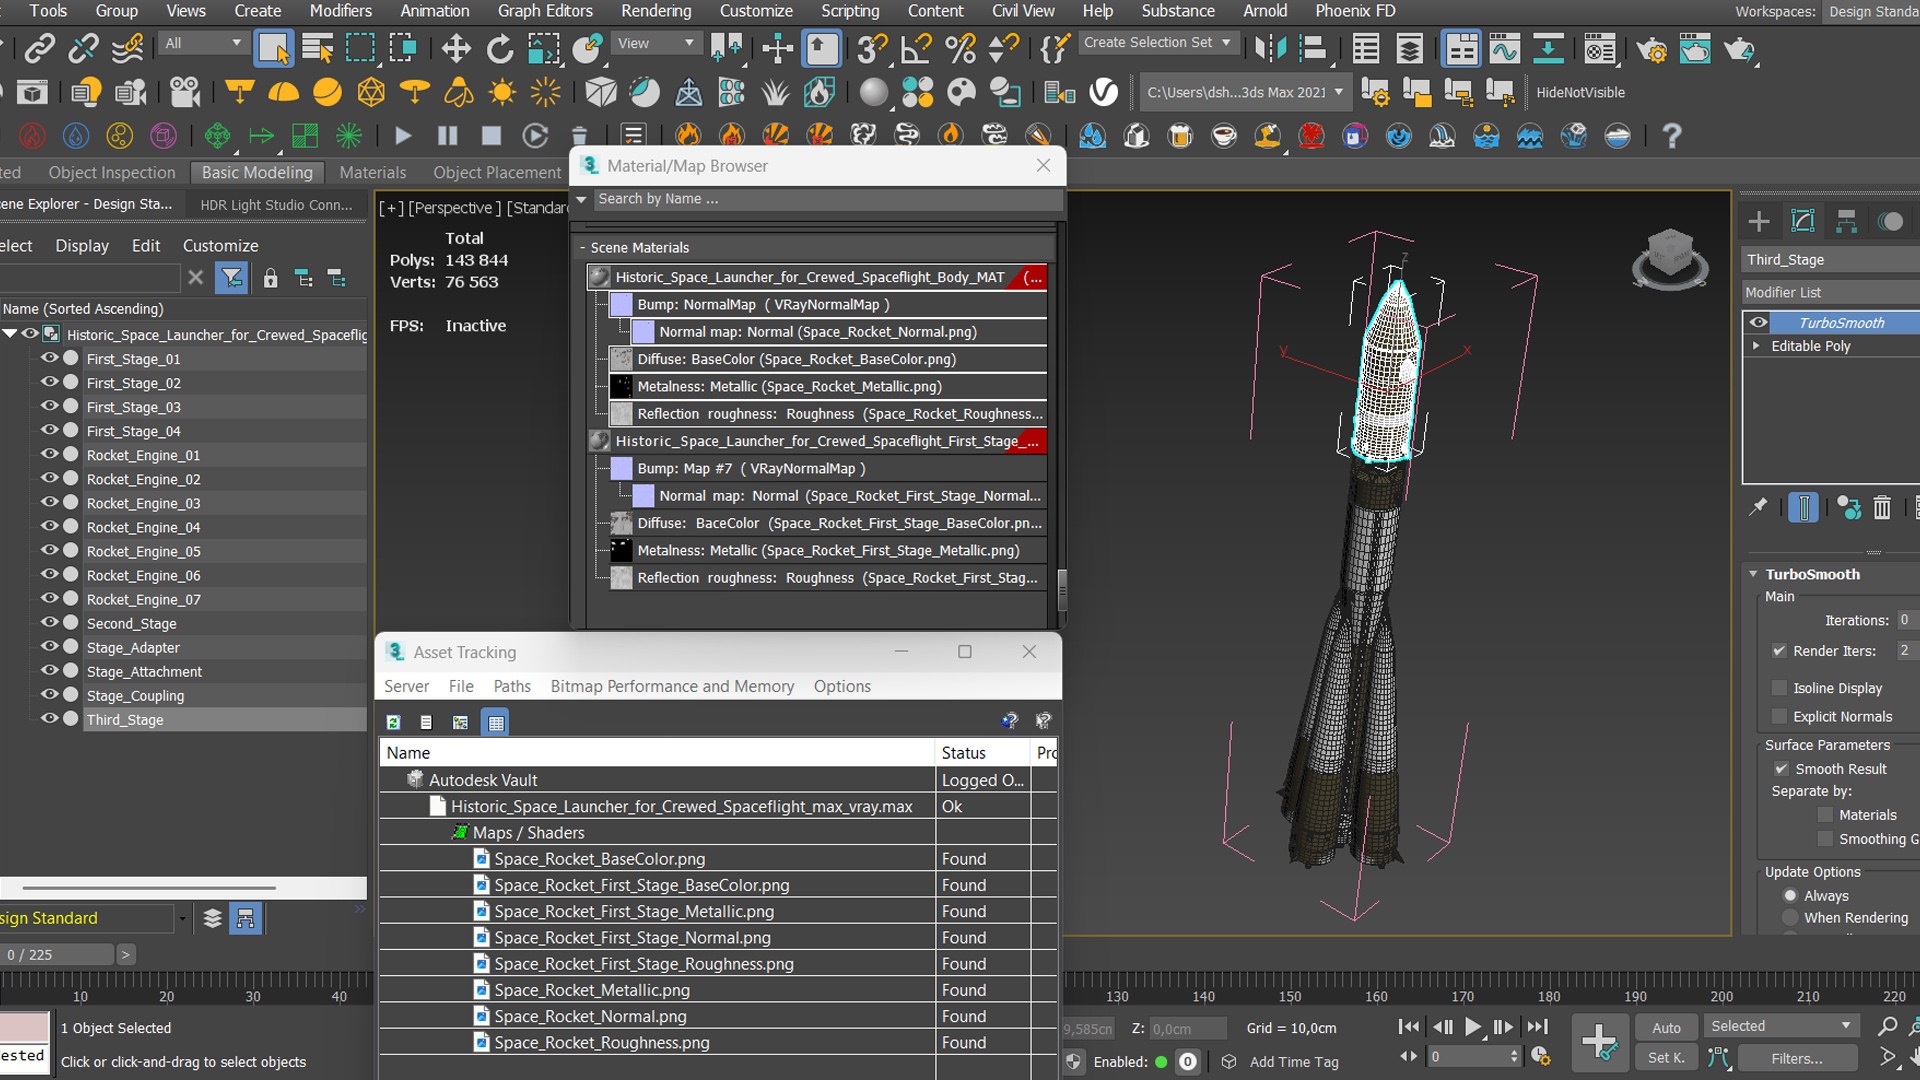Open the Selected key filter dropdown

click(1782, 1026)
